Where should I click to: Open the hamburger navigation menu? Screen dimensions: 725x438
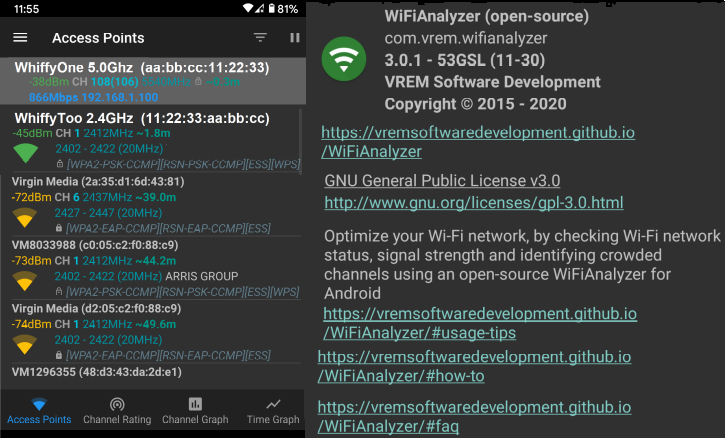[20, 37]
